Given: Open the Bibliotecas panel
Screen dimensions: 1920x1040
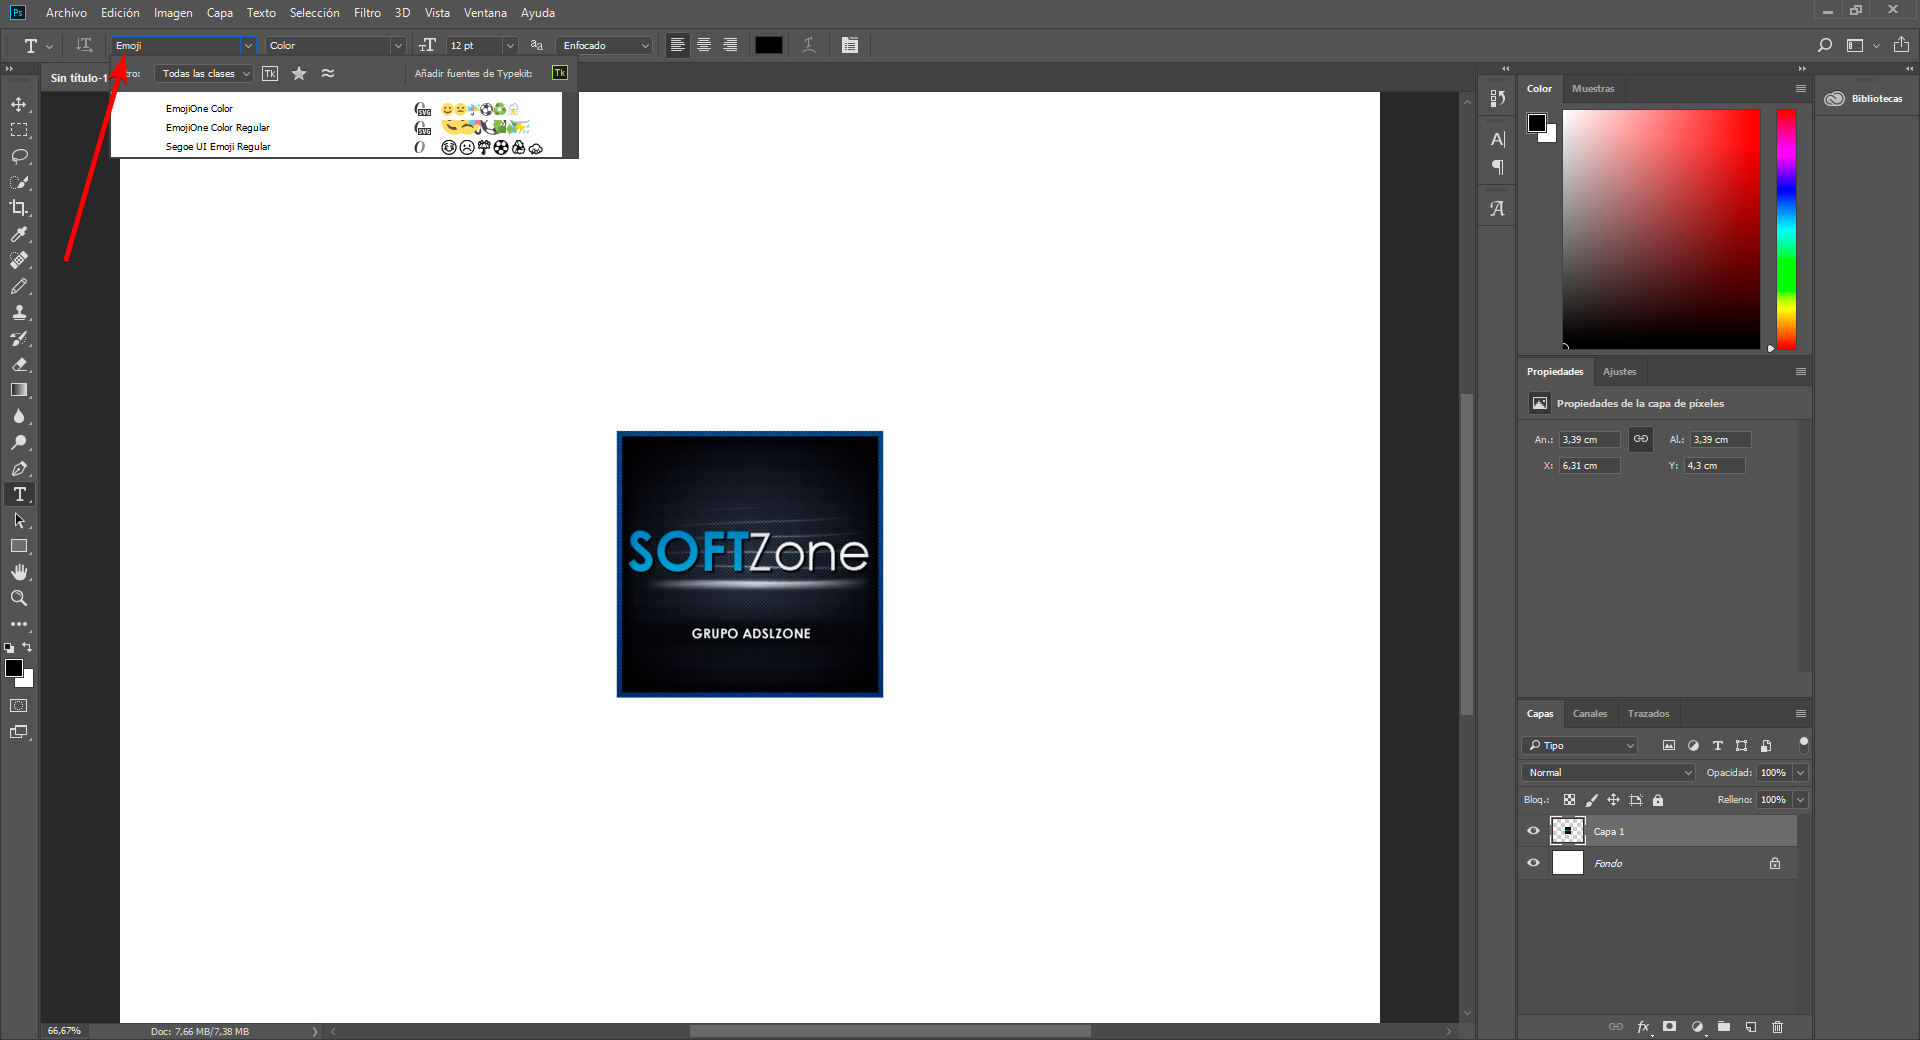Looking at the screenshot, I should point(1864,98).
